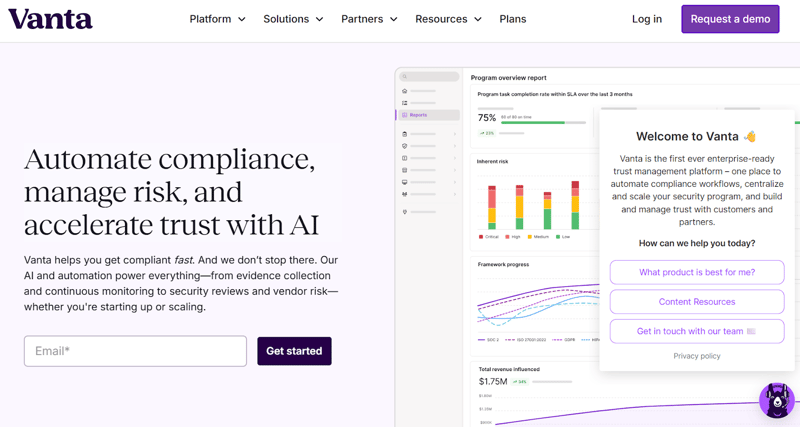Screen dimensions: 800x427
Task: Click the search icon in dashboard sidebar
Action: click(x=405, y=77)
